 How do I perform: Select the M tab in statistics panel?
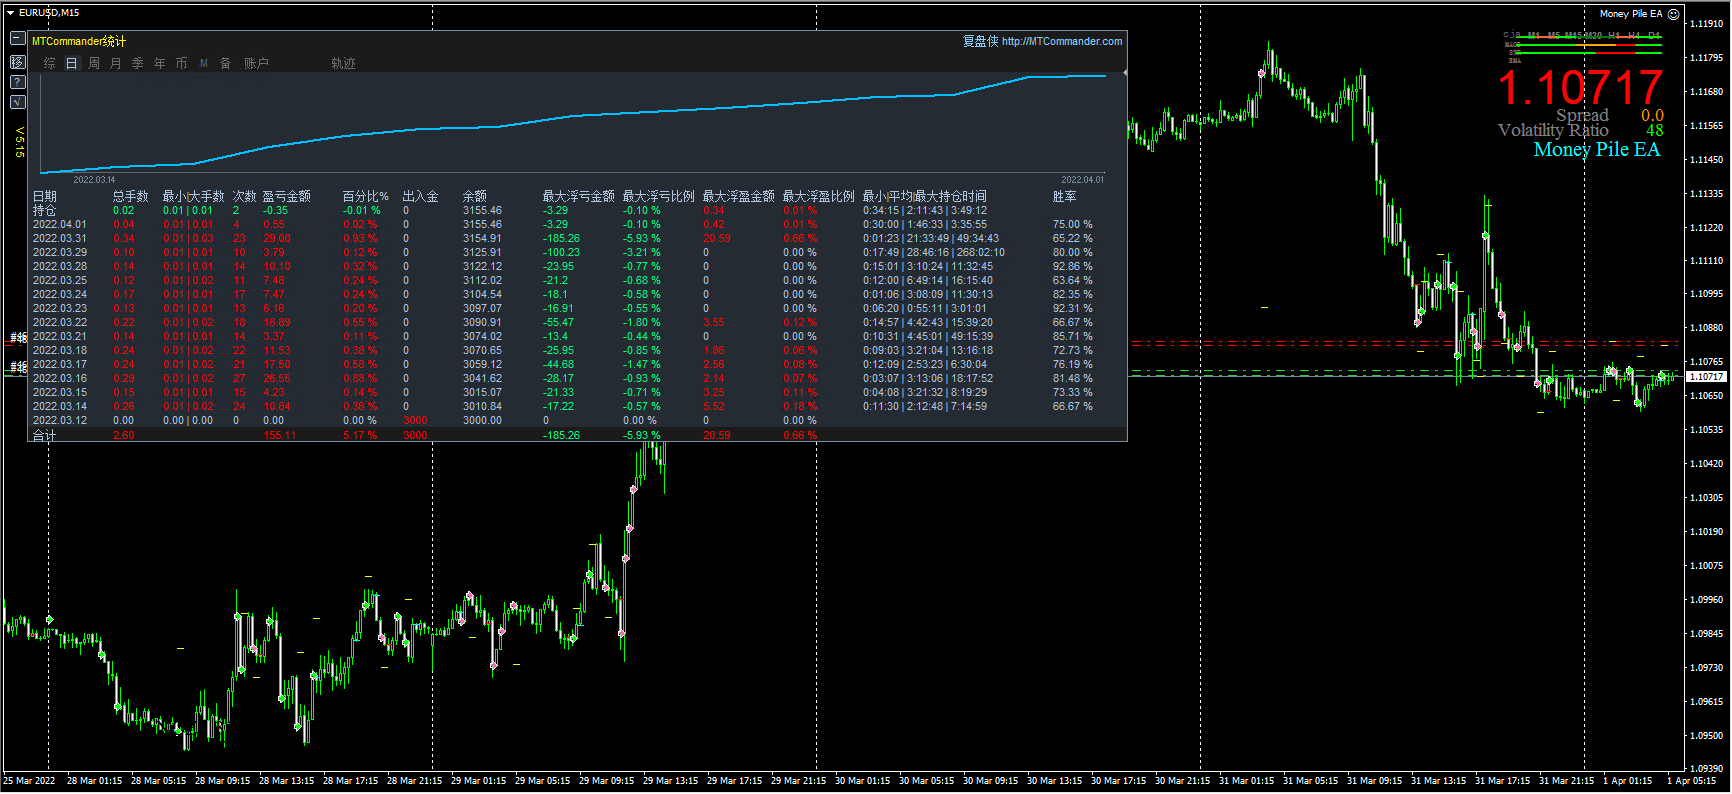point(204,63)
